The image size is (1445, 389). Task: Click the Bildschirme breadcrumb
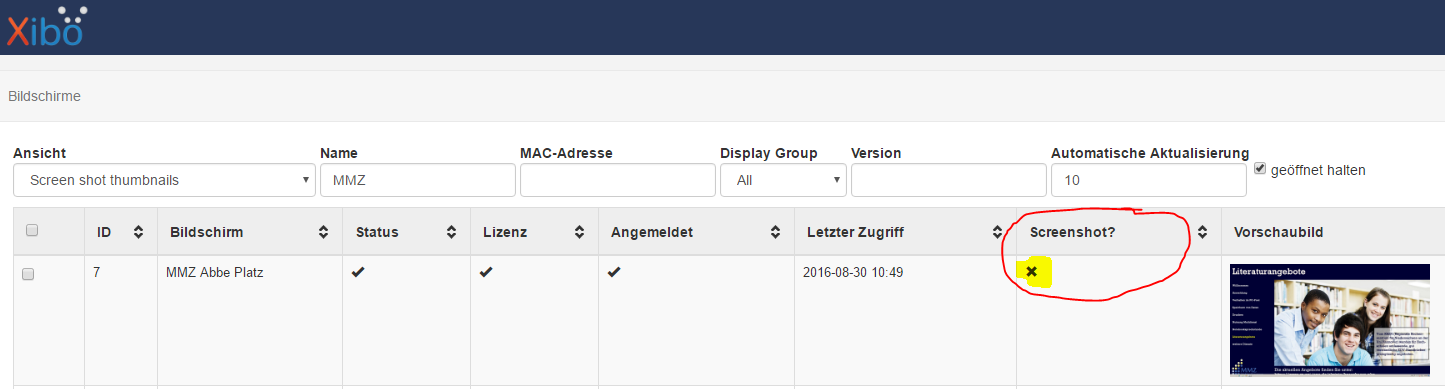[x=44, y=97]
